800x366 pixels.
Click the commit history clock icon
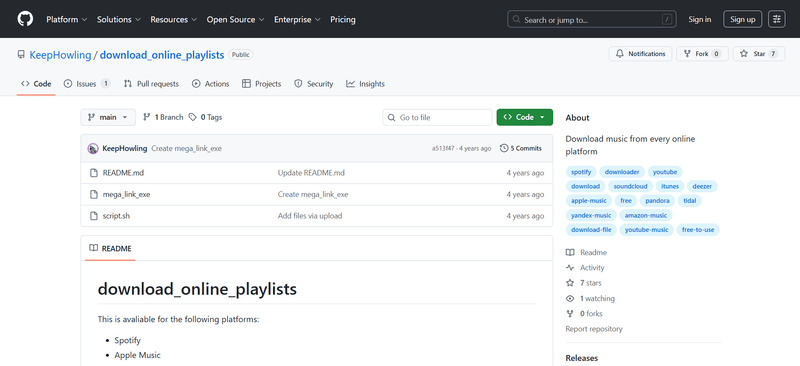(504, 149)
